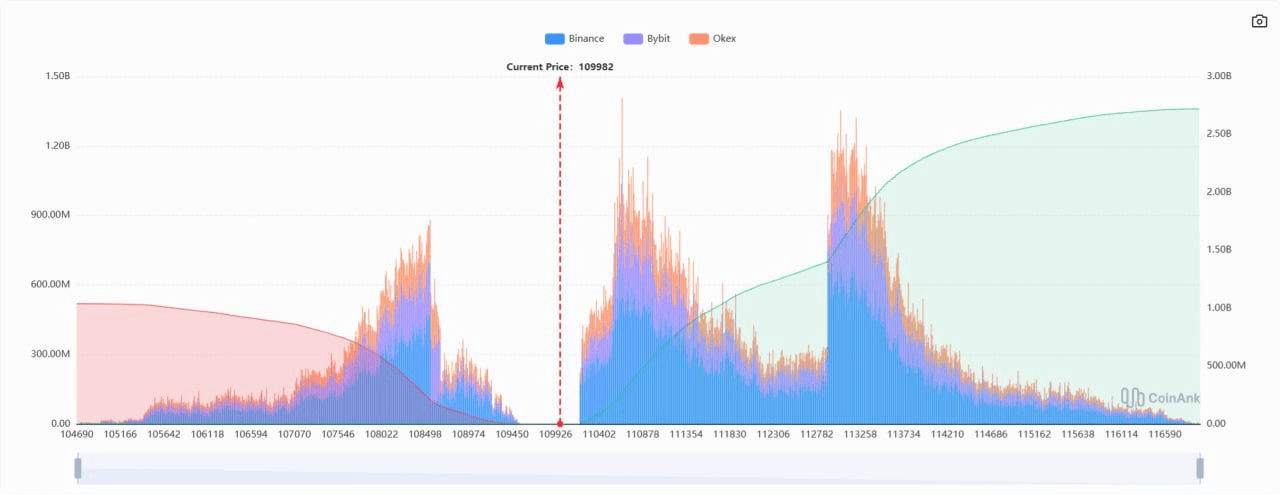Image resolution: width=1280 pixels, height=494 pixels.
Task: Click x-axis label 104690
Action: pos(77,435)
